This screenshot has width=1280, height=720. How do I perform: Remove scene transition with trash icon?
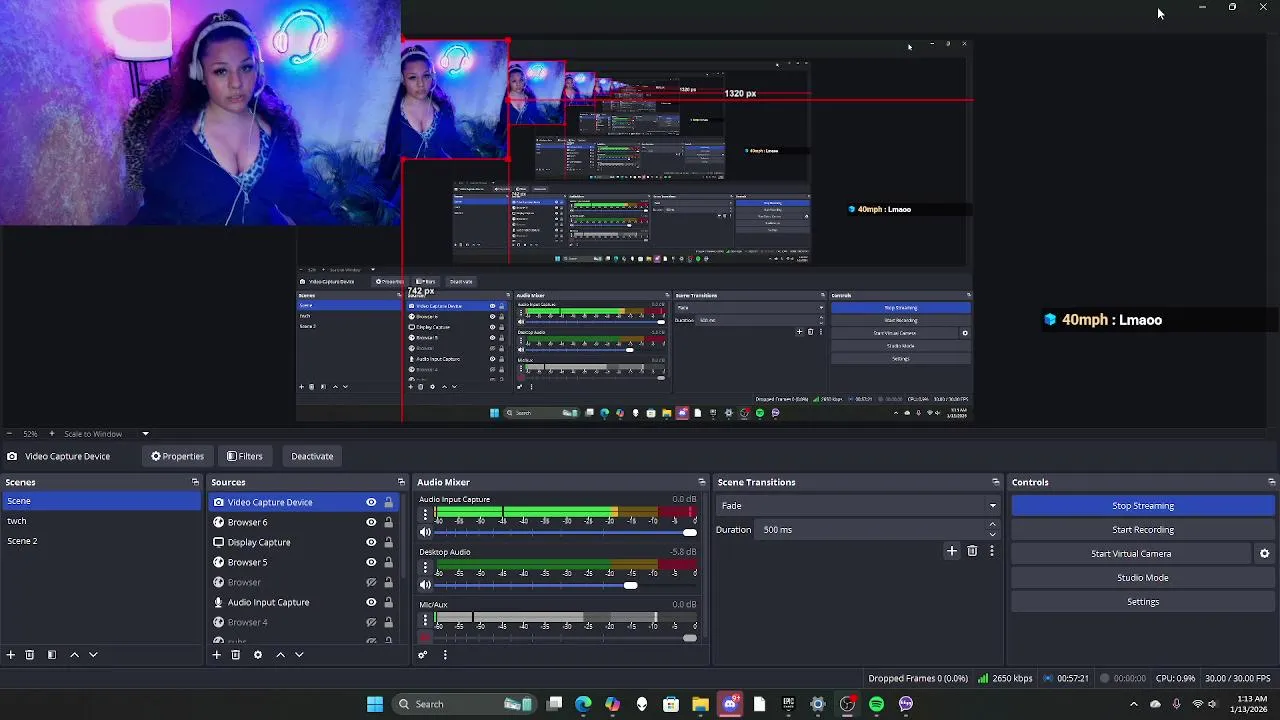972,551
